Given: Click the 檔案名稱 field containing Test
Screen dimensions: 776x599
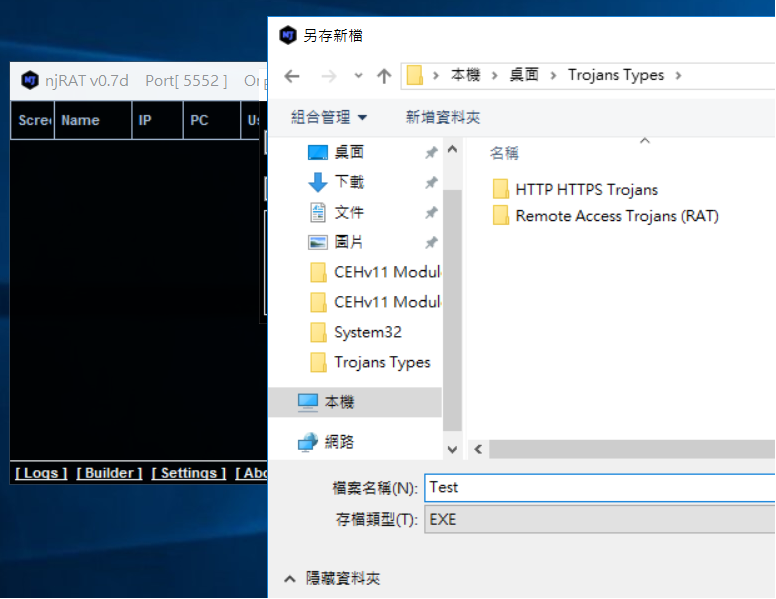Looking at the screenshot, I should [600, 488].
